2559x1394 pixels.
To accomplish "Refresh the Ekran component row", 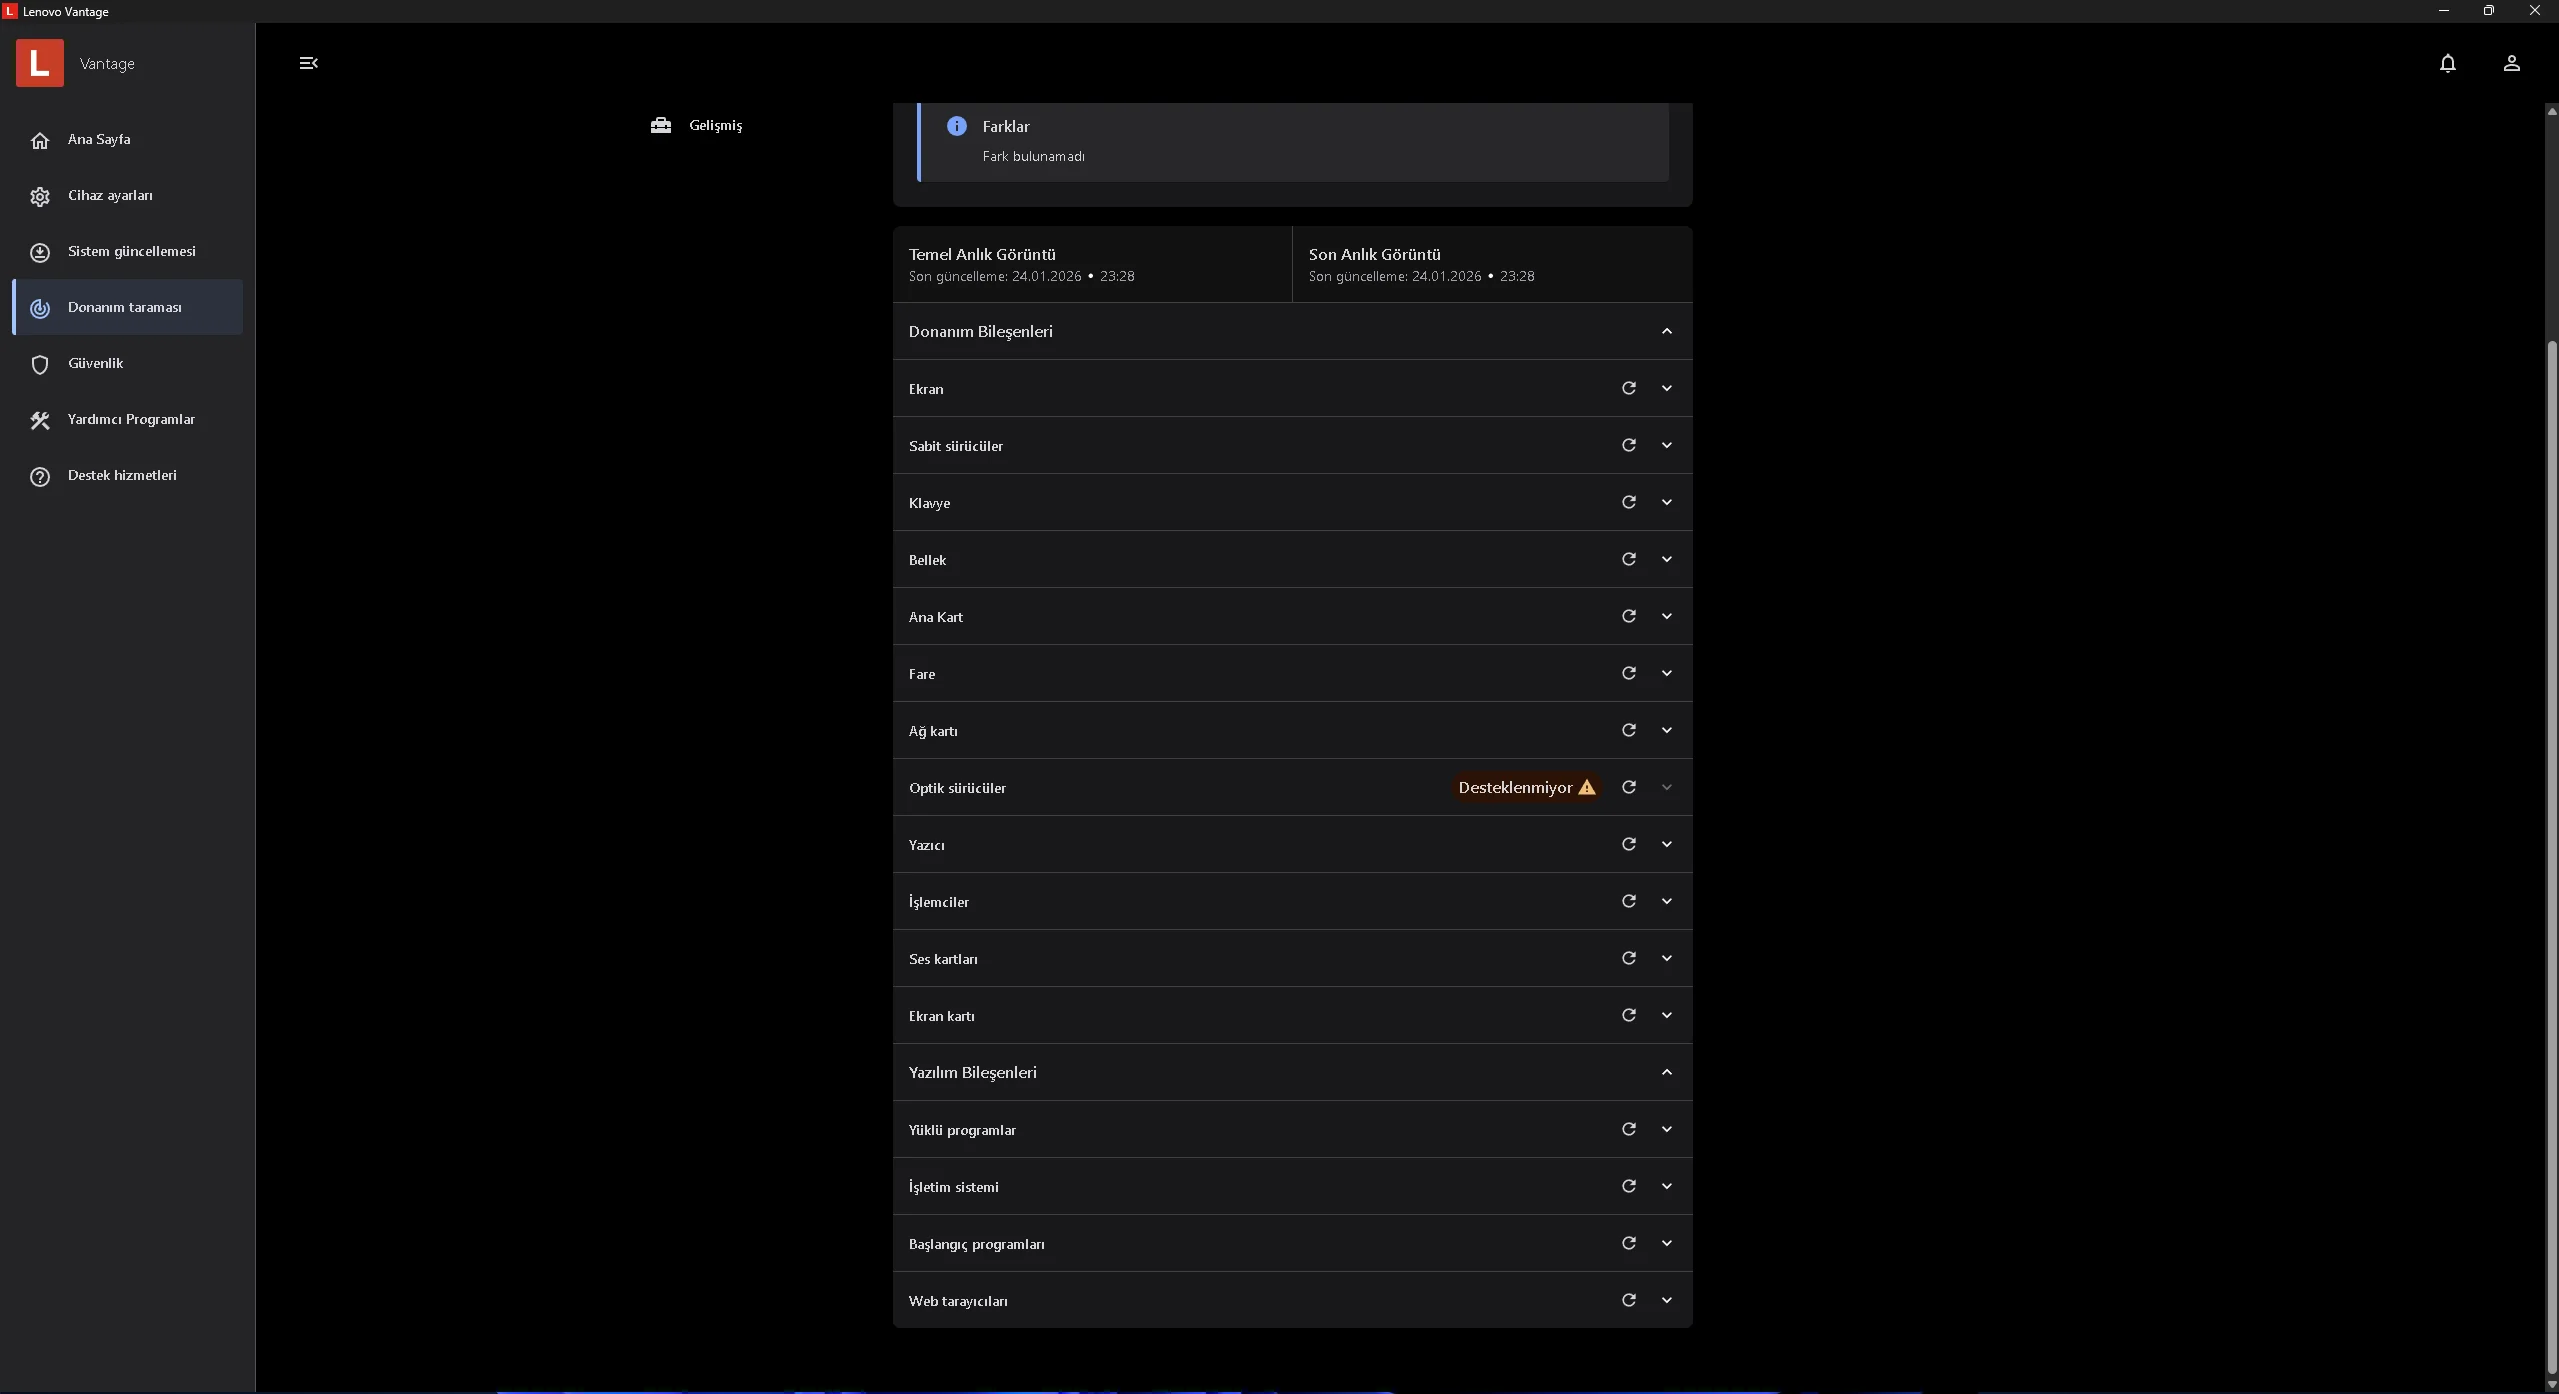I will [1628, 388].
